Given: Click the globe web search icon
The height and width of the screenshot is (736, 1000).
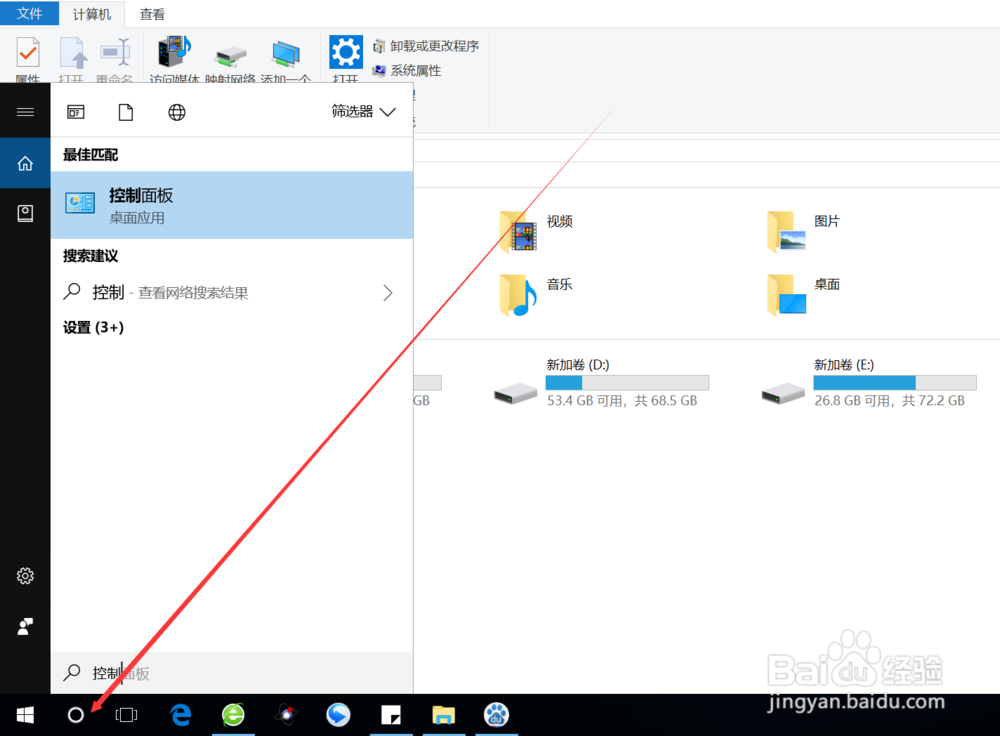Looking at the screenshot, I should 176,111.
